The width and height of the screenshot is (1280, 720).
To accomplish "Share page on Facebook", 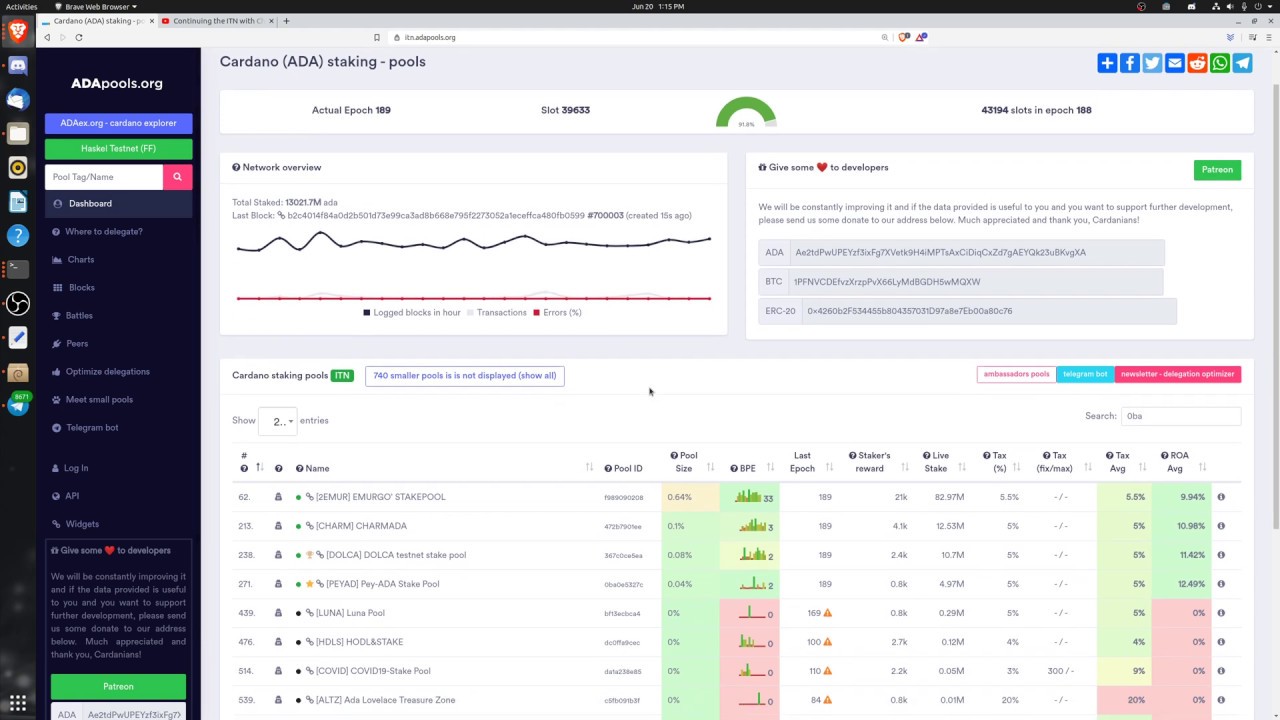I will (1130, 63).
